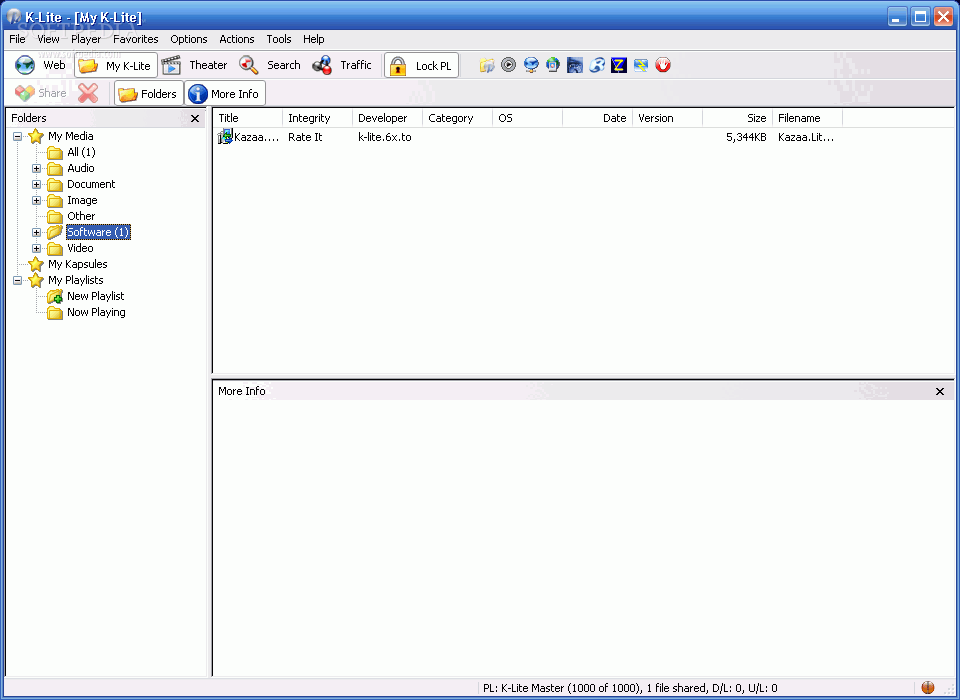Click the k-lite.6x.to developer cell
Screen dimensions: 960x700
pyautogui.click(x=384, y=137)
